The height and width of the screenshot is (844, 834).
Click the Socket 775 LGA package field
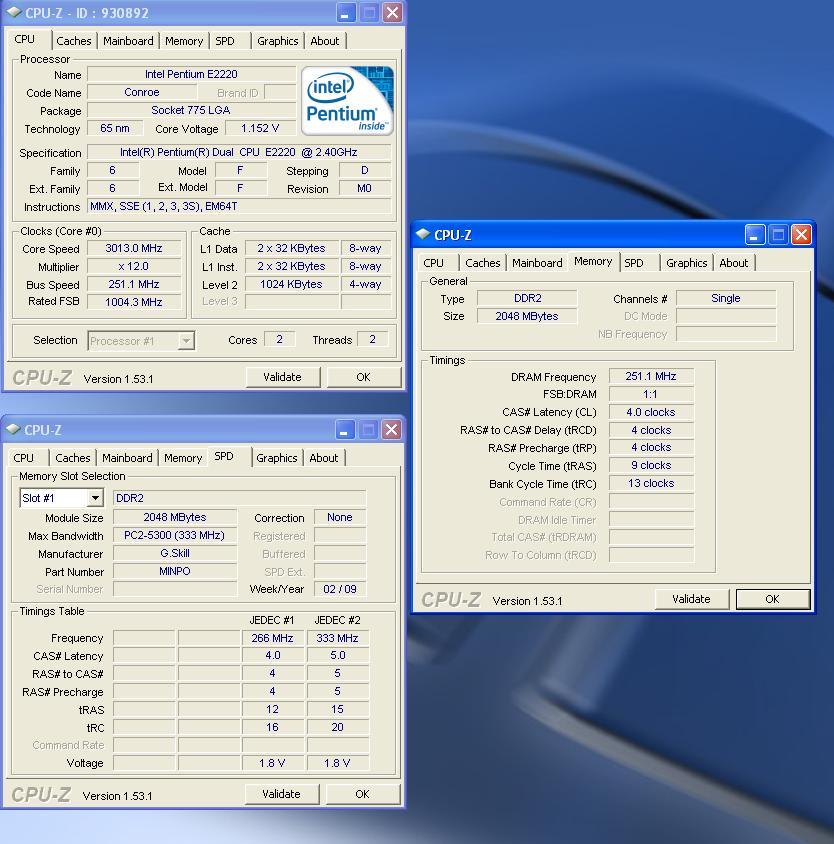coord(191,110)
